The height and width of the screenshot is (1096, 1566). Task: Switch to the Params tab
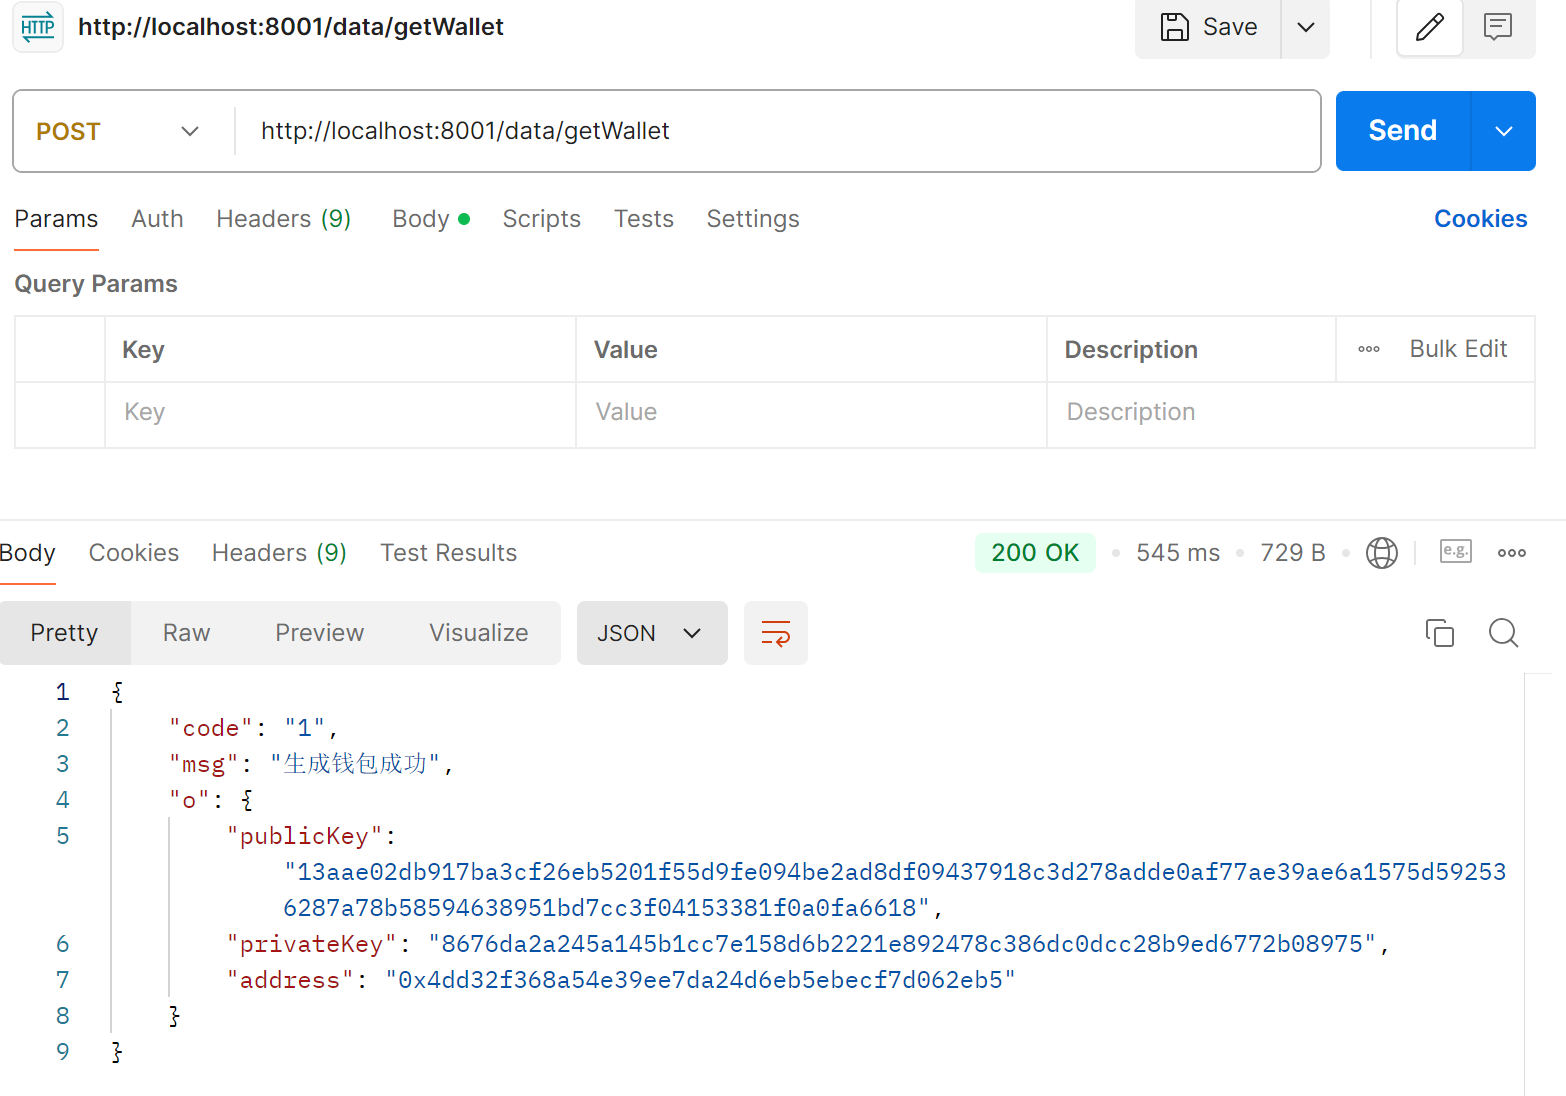coord(56,219)
